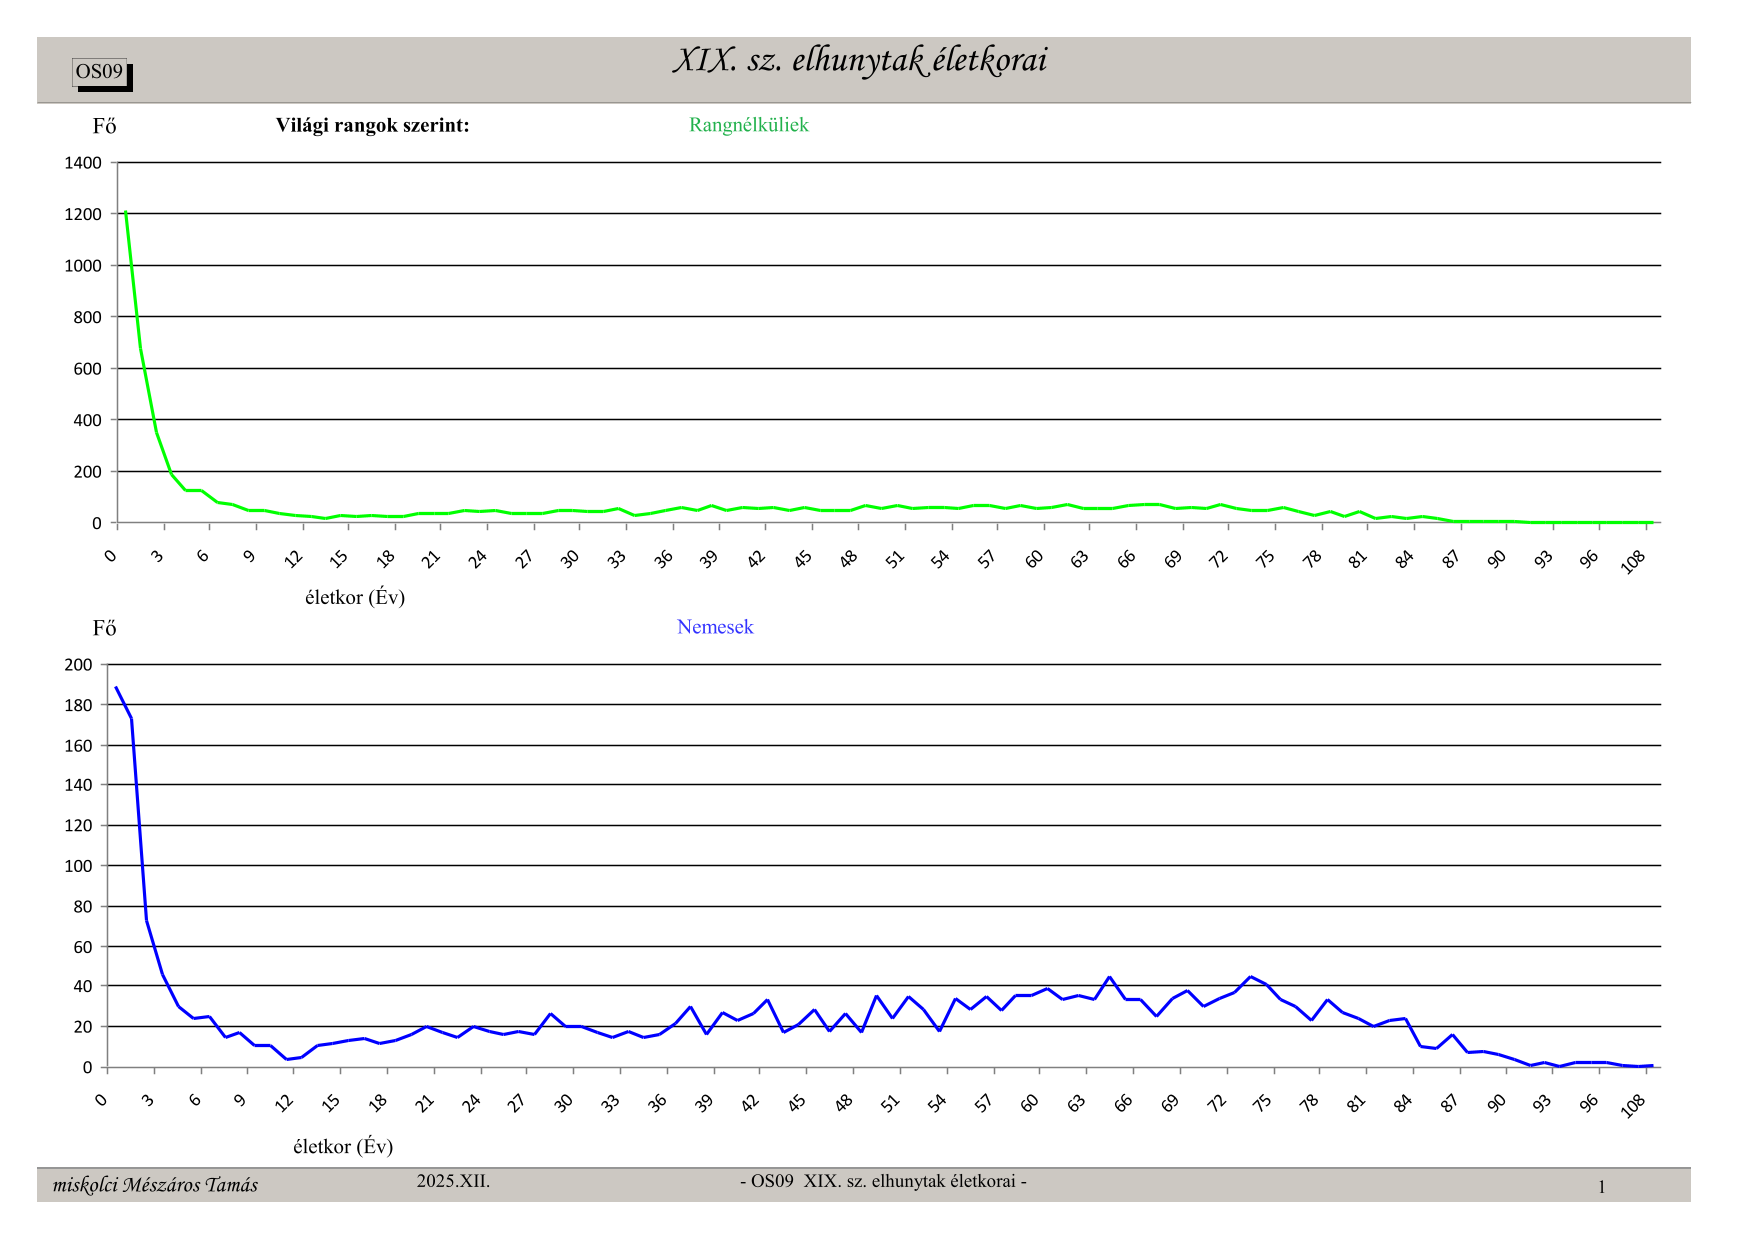Select the "Világi rangok szerint:" heading
This screenshot has width=1754, height=1240.
point(372,126)
